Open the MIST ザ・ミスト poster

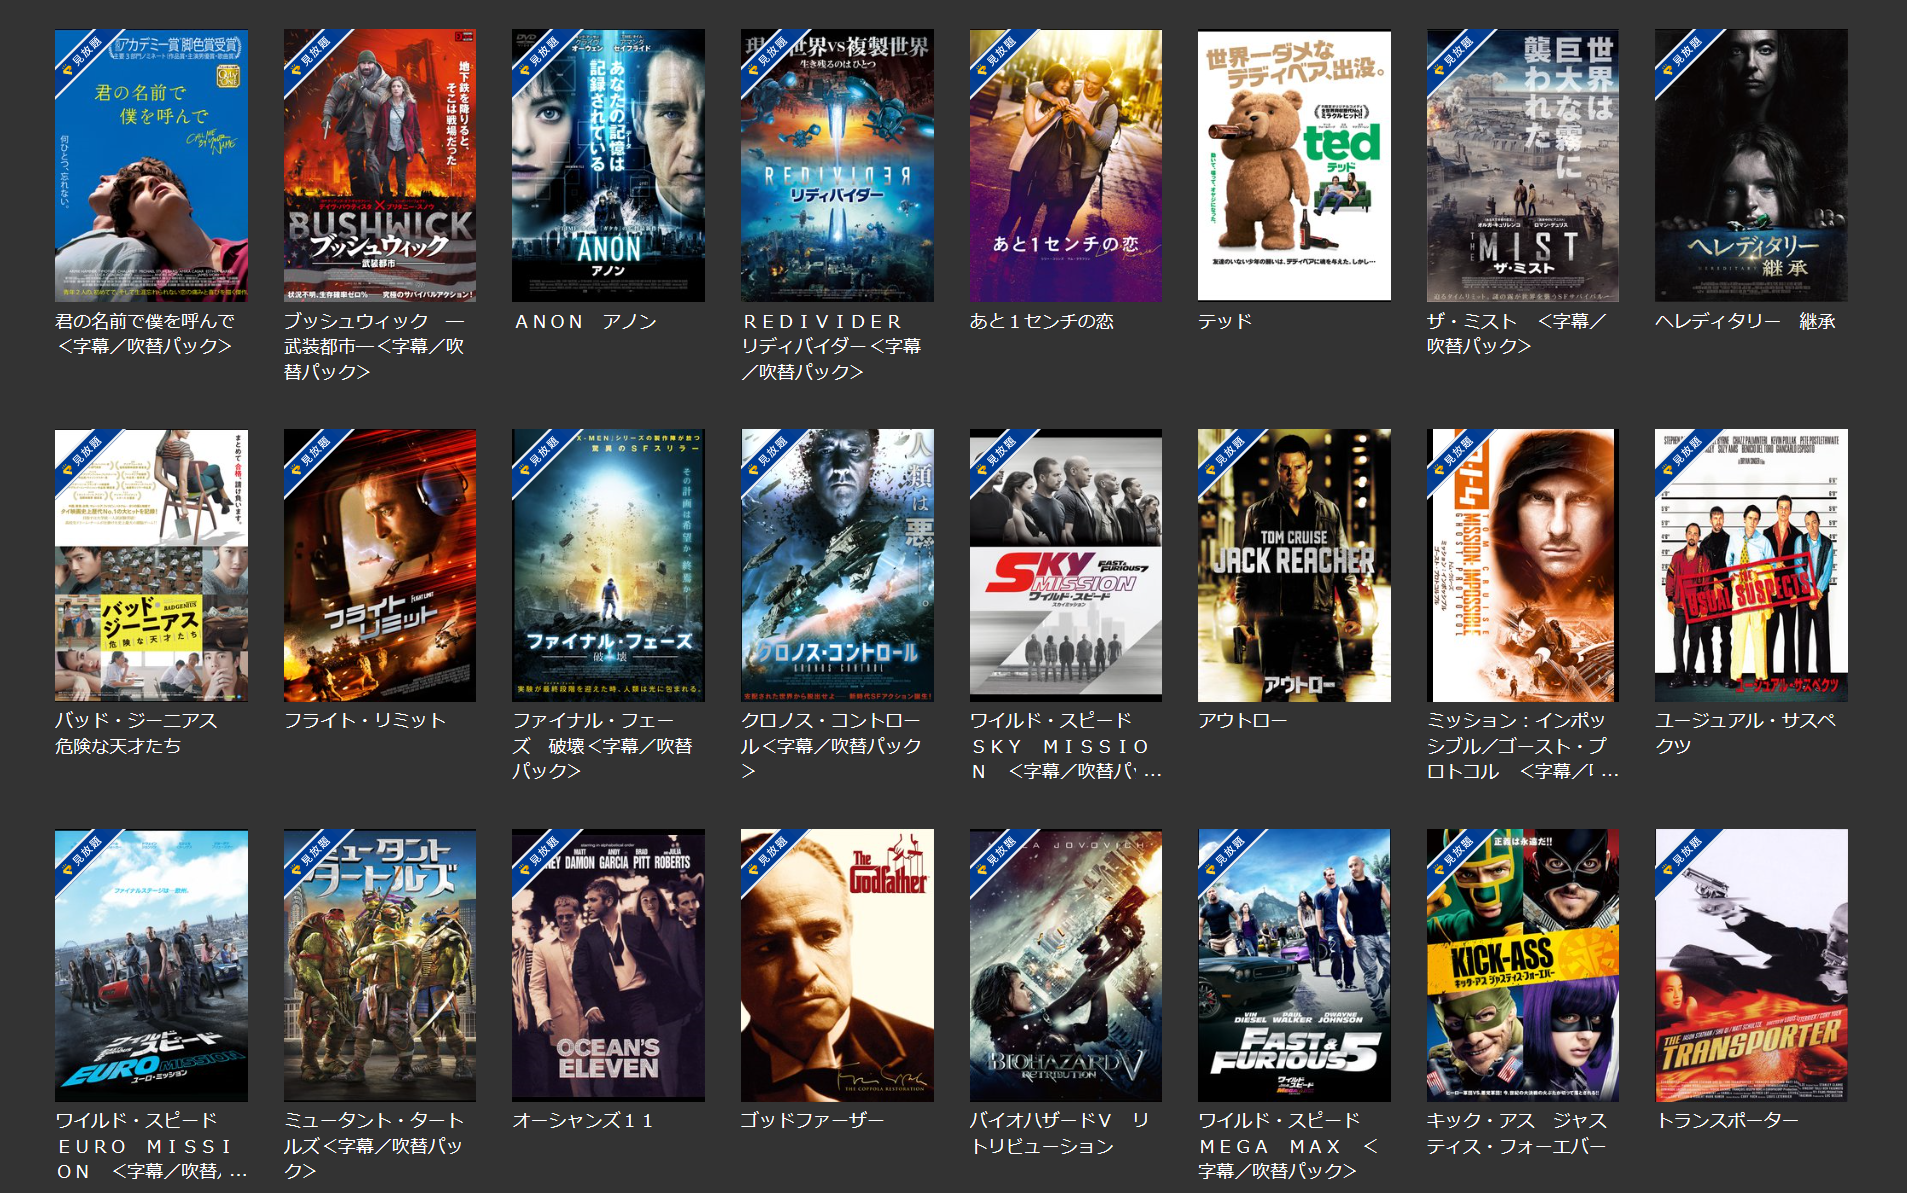(1523, 165)
